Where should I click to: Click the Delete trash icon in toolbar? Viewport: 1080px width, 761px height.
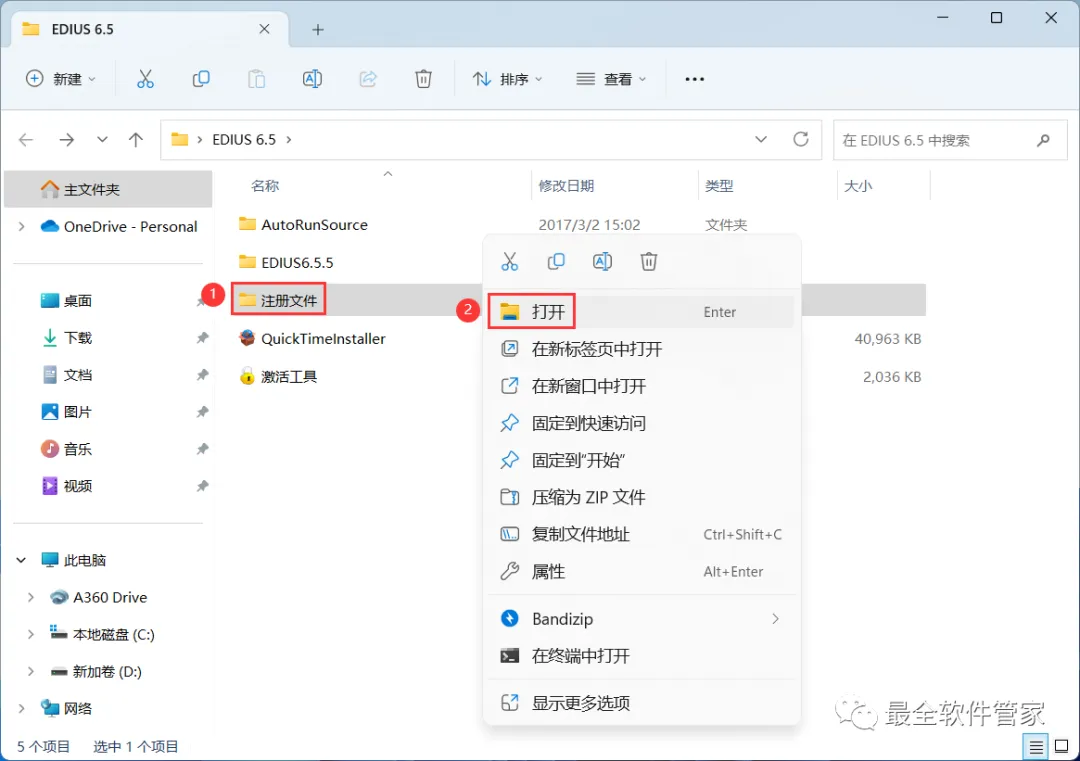tap(424, 79)
